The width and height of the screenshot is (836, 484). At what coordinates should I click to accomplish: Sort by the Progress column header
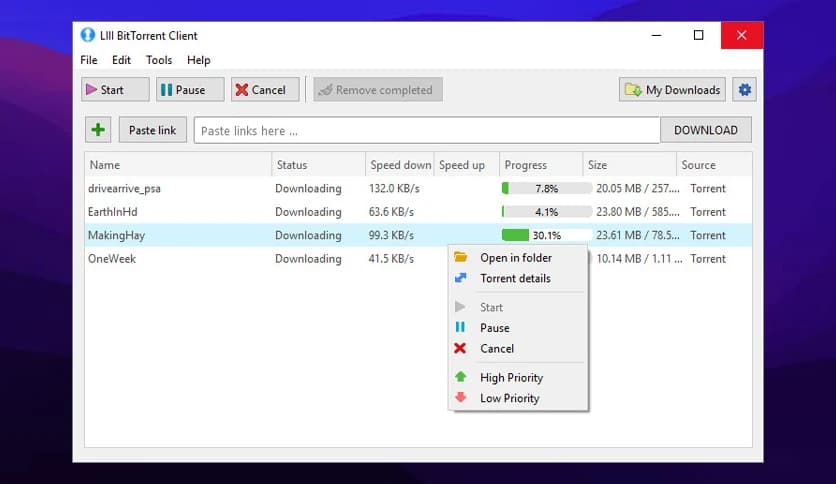(x=541, y=165)
